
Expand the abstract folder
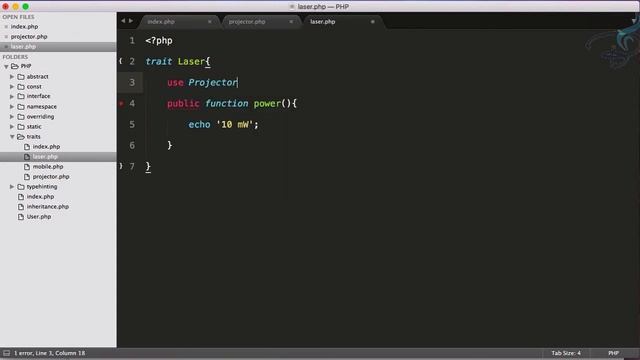12,76
